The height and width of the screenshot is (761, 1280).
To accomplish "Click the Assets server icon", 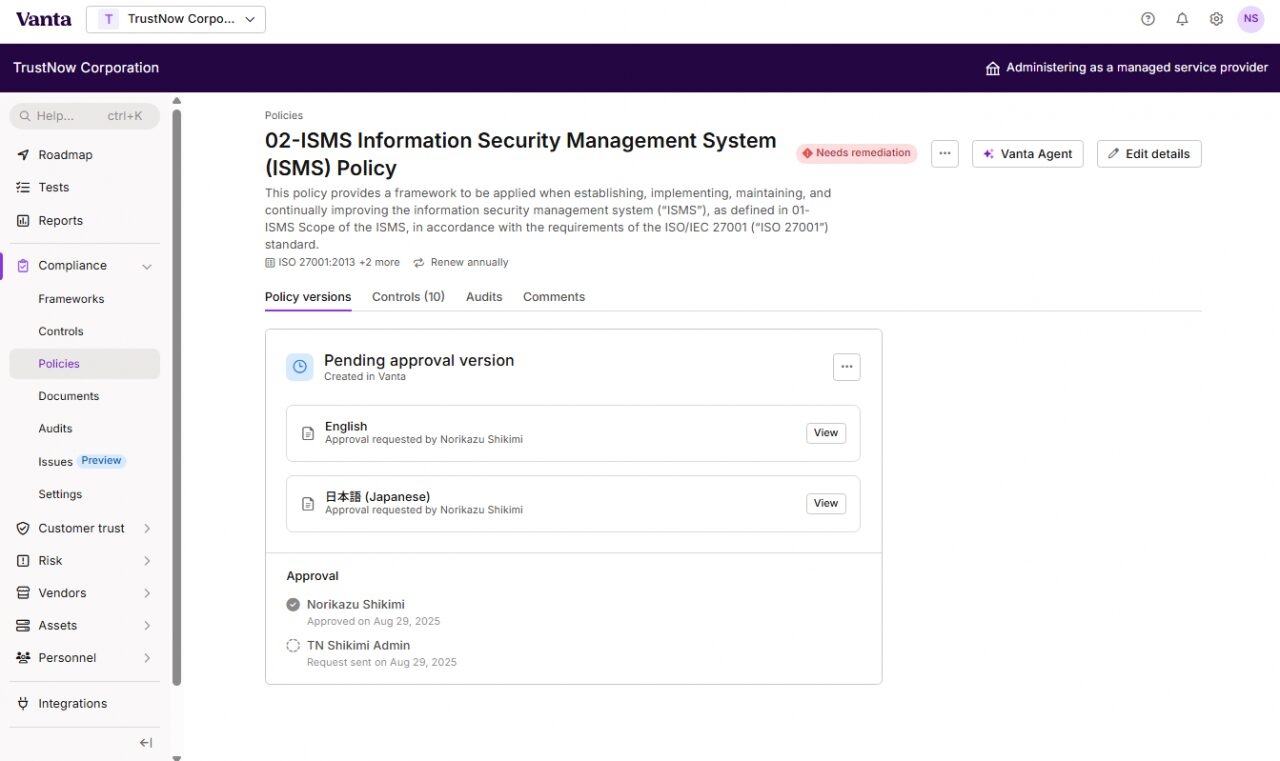I will 23,625.
